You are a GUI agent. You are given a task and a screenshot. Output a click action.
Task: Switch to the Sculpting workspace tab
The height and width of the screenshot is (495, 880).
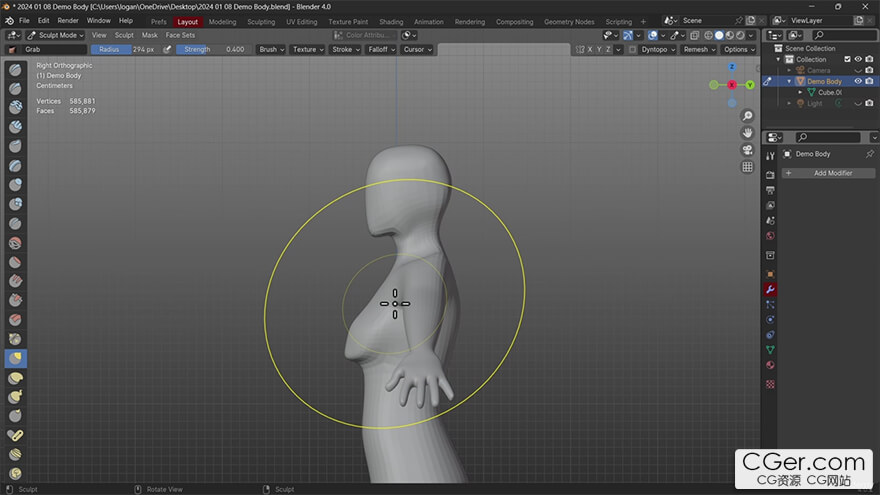261,22
